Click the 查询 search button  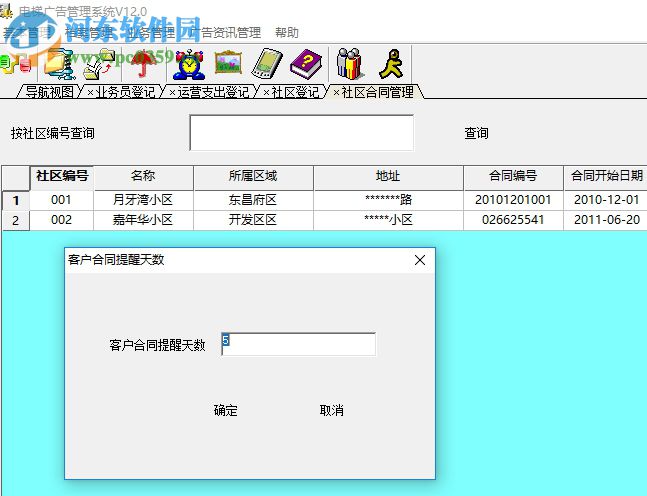477,133
